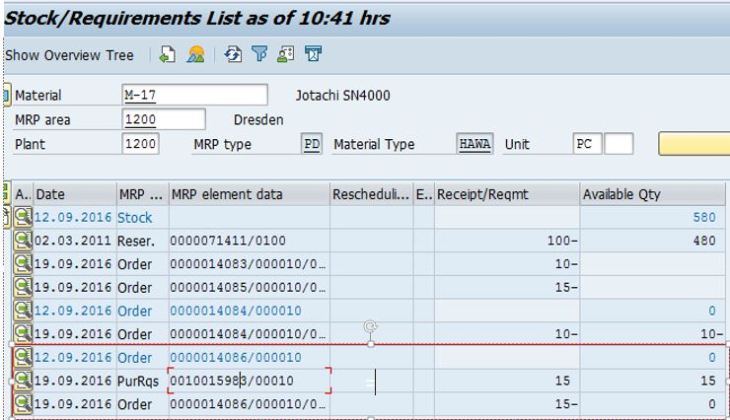Image resolution: width=730 pixels, height=420 pixels.
Task: Click the Unit field showing PC
Action: coord(587,144)
